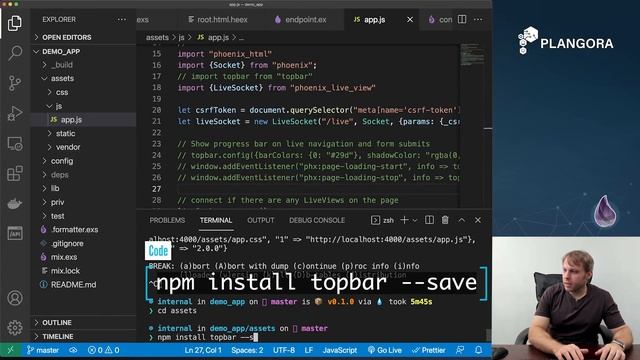Image resolution: width=640 pixels, height=360 pixels.
Task: Expand the deps folder
Action: point(84,175)
